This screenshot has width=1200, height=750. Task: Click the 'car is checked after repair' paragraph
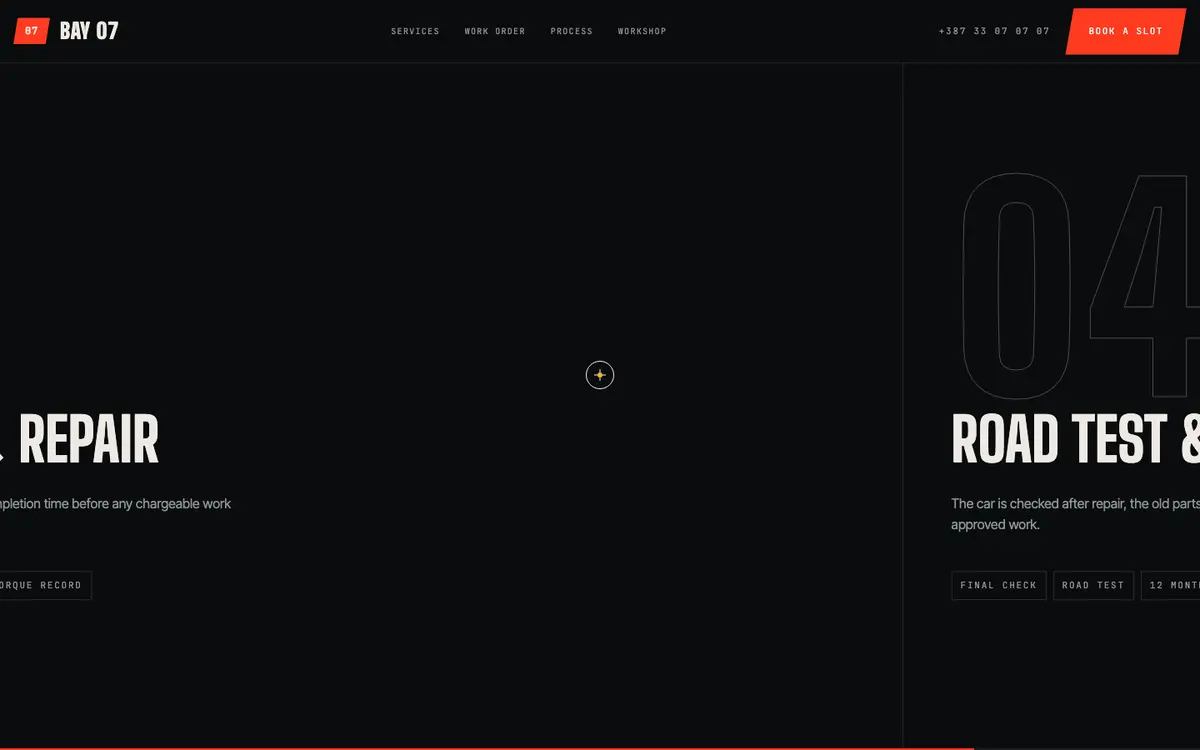1075,514
